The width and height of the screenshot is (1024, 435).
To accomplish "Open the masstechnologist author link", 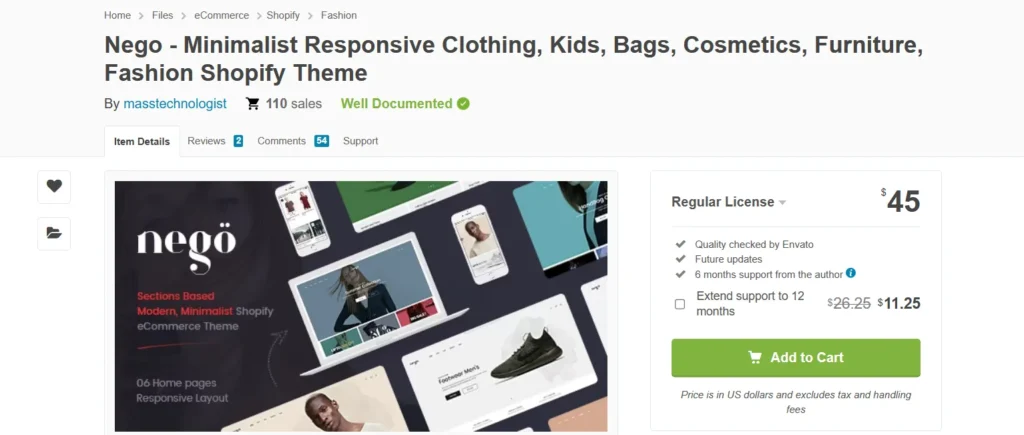I will point(175,104).
